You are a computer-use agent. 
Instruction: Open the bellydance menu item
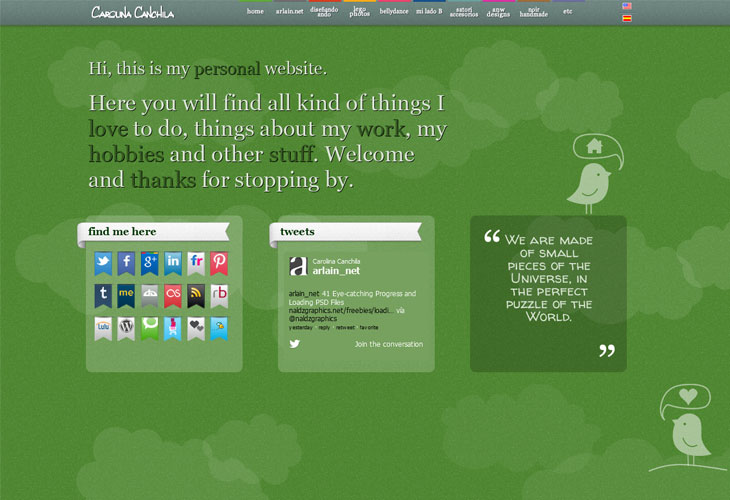coord(393,12)
